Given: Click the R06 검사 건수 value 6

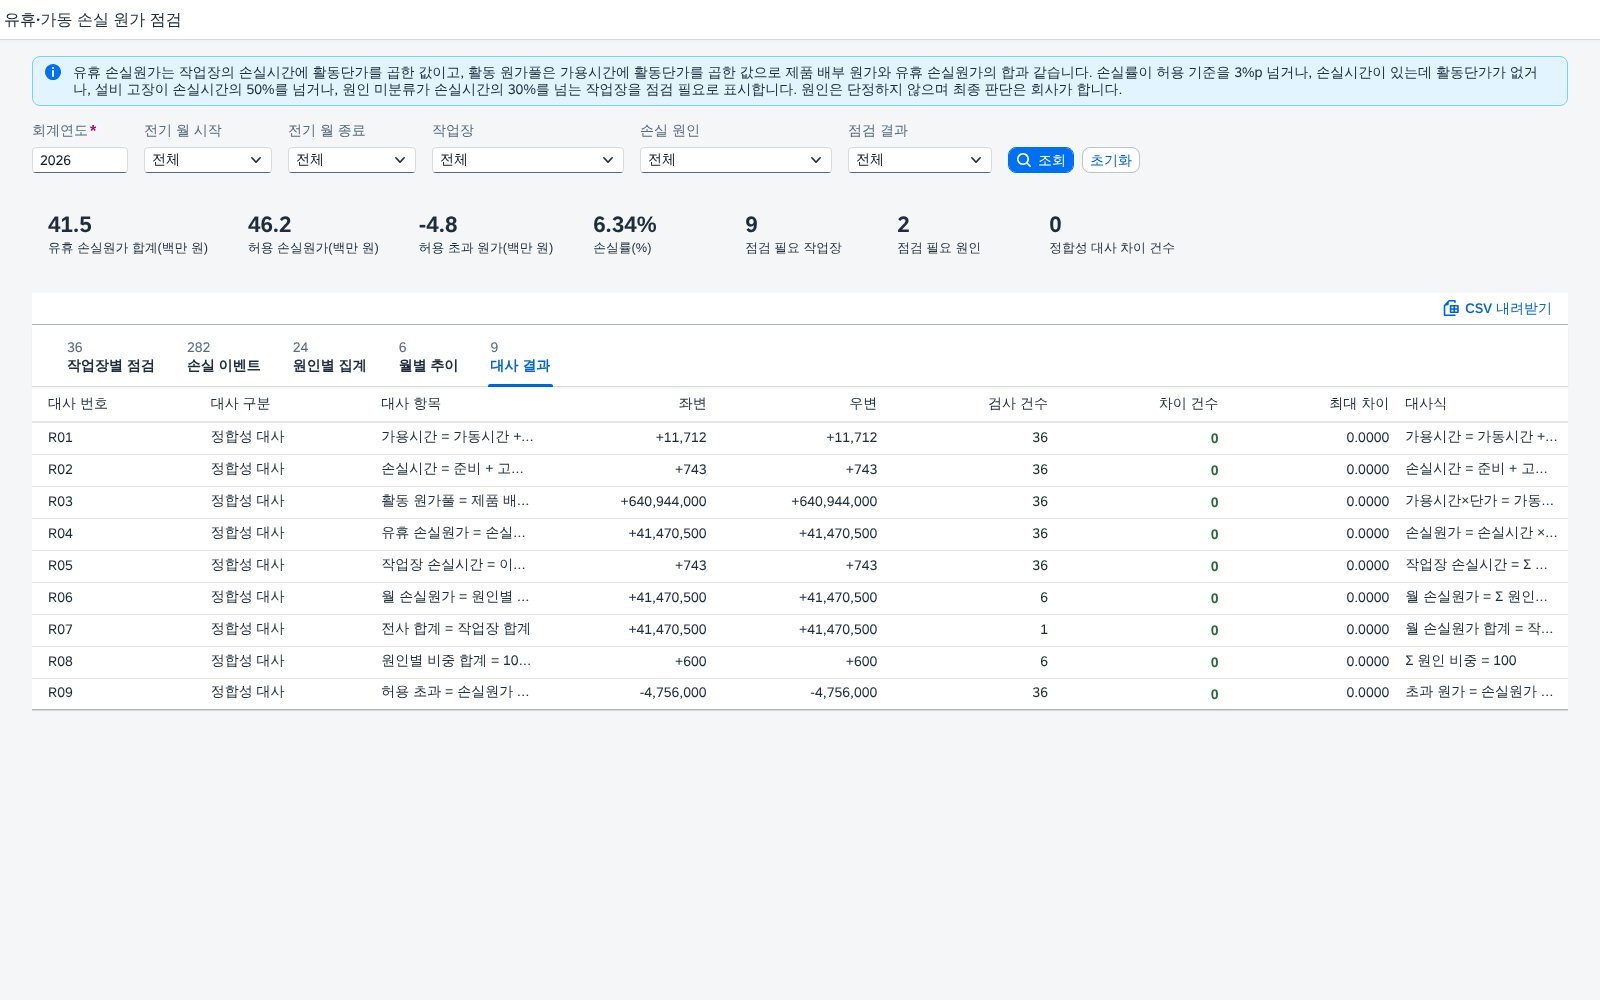Looking at the screenshot, I should (1044, 597).
